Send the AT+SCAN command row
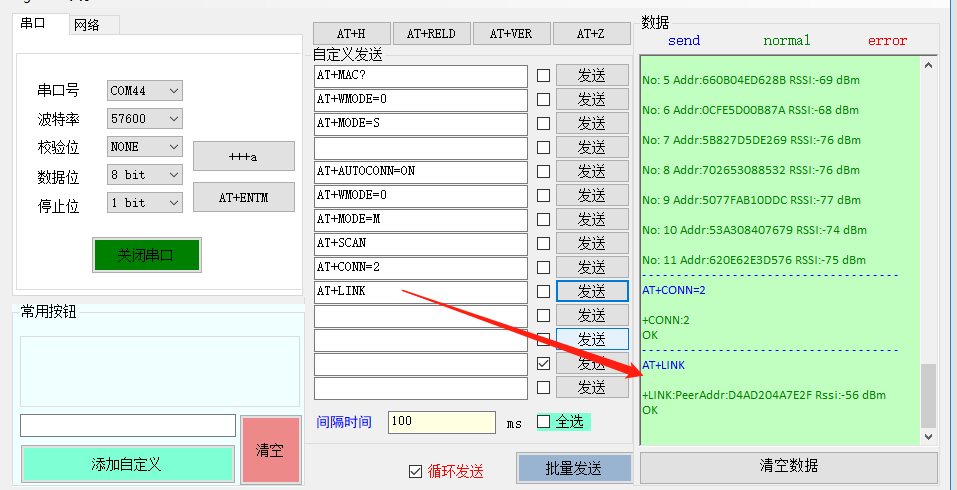This screenshot has width=957, height=490. tap(592, 243)
